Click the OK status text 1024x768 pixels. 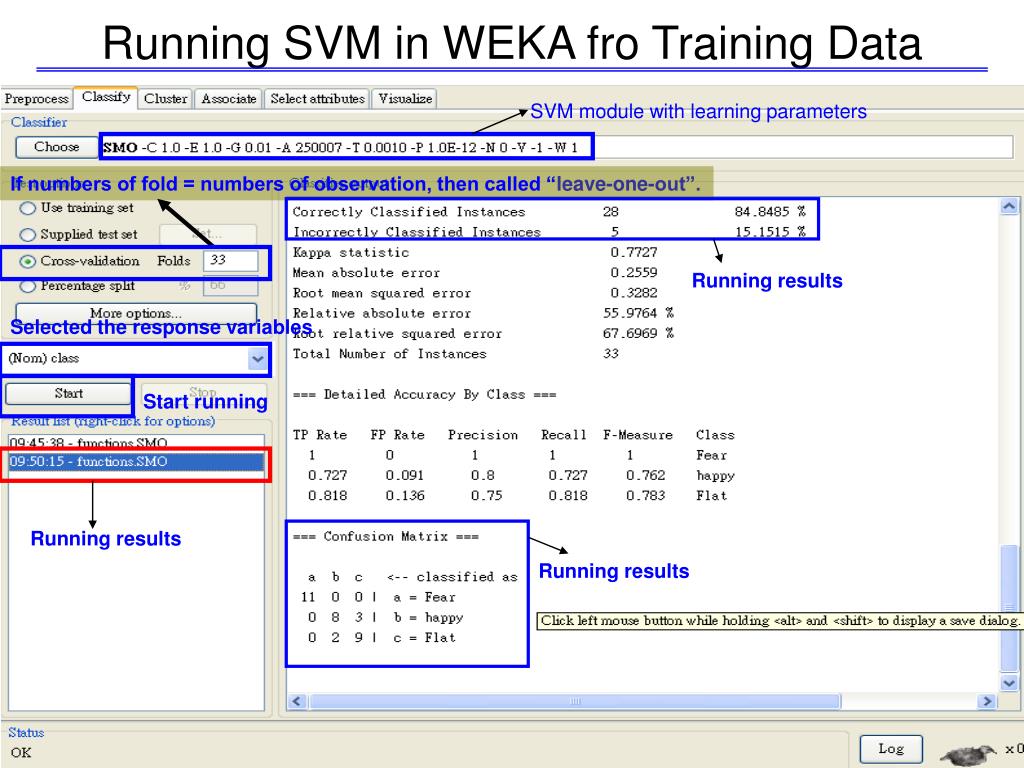coord(20,752)
